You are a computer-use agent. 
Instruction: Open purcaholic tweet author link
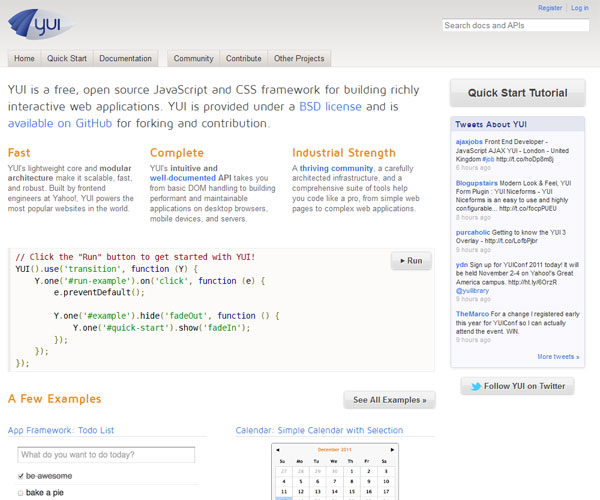coord(473,233)
